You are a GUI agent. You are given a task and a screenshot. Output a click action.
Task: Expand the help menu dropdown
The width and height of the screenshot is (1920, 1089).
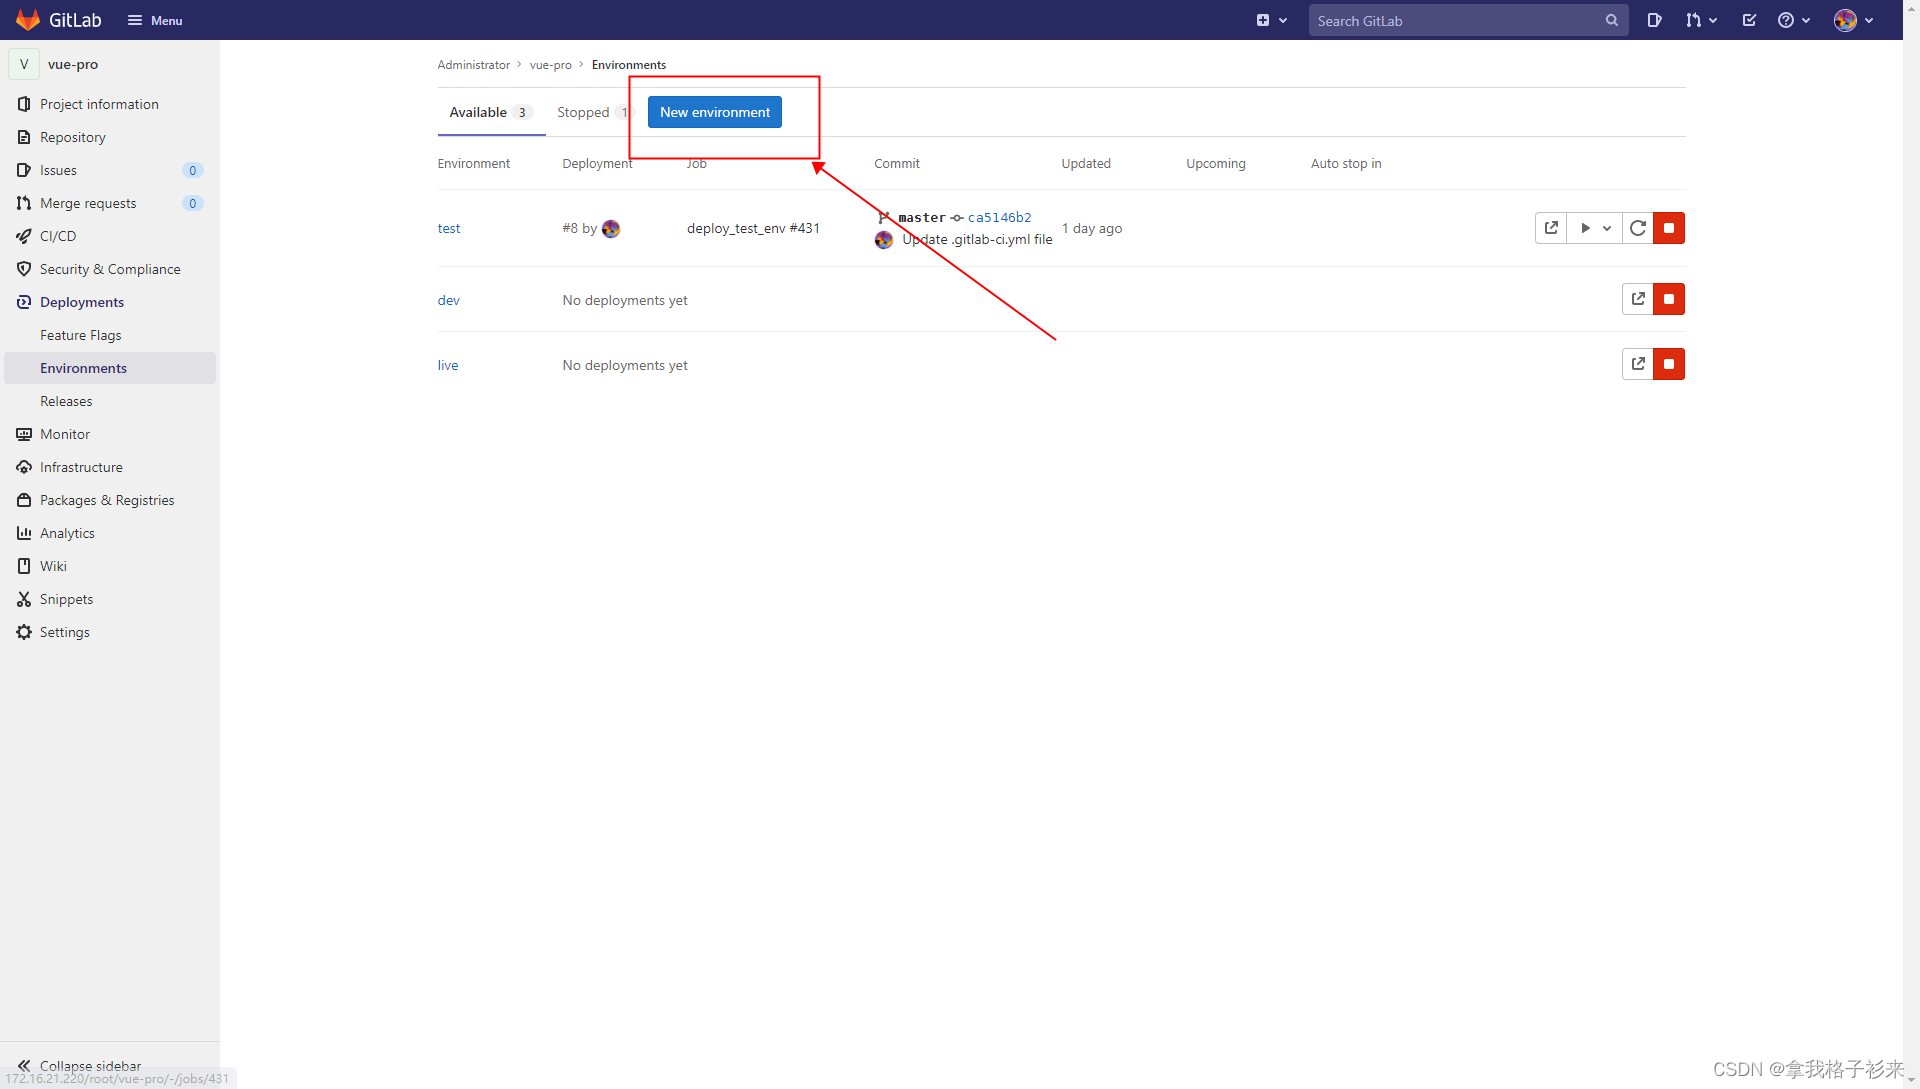coord(1794,20)
